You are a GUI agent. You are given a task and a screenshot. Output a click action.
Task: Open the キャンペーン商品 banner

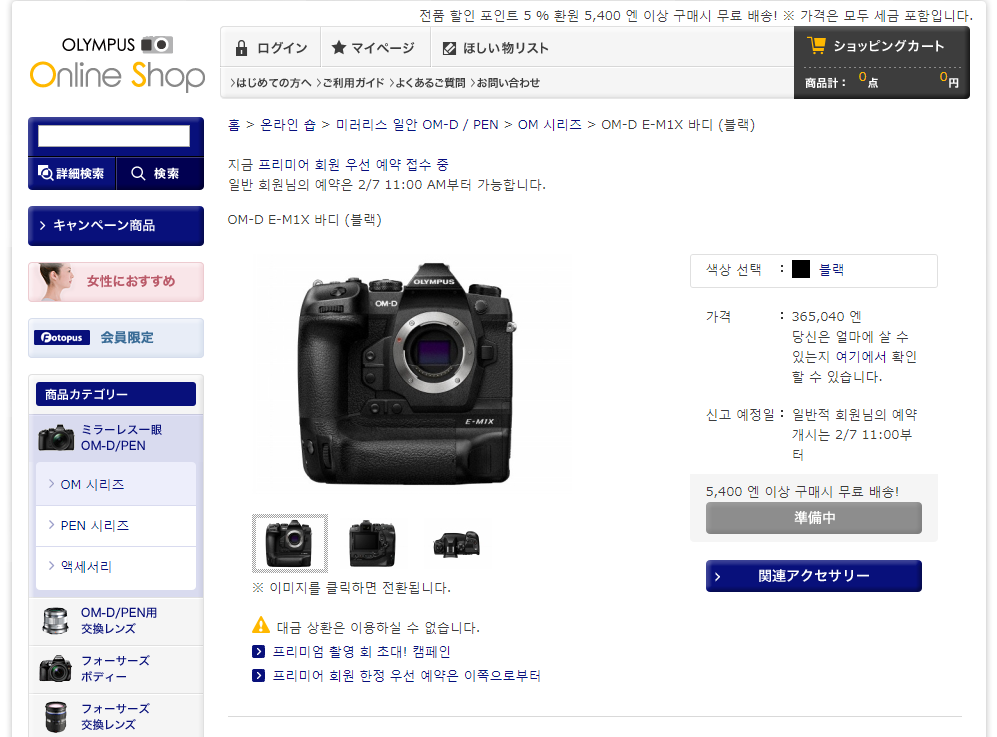[x=116, y=226]
